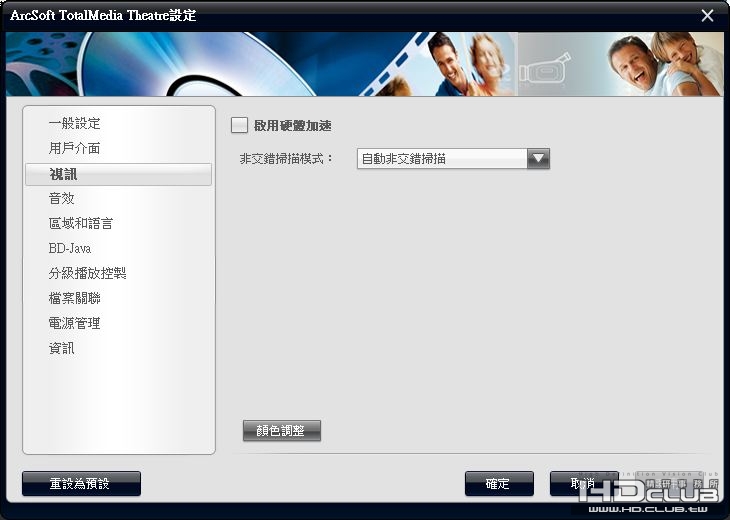The height and width of the screenshot is (520, 730).
Task: Show the 資訊 page
Action: tap(61, 348)
